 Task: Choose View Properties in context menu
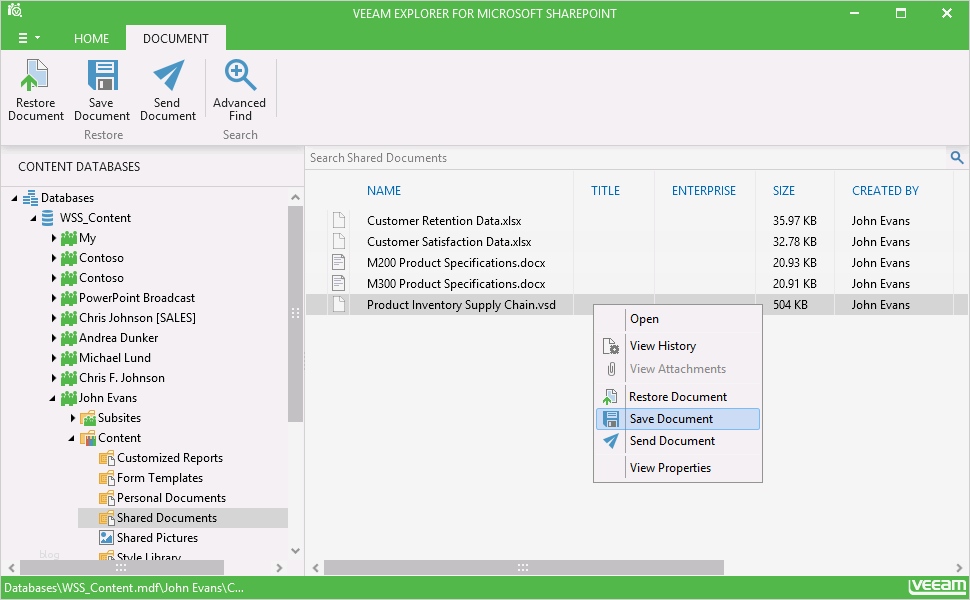[x=677, y=468]
